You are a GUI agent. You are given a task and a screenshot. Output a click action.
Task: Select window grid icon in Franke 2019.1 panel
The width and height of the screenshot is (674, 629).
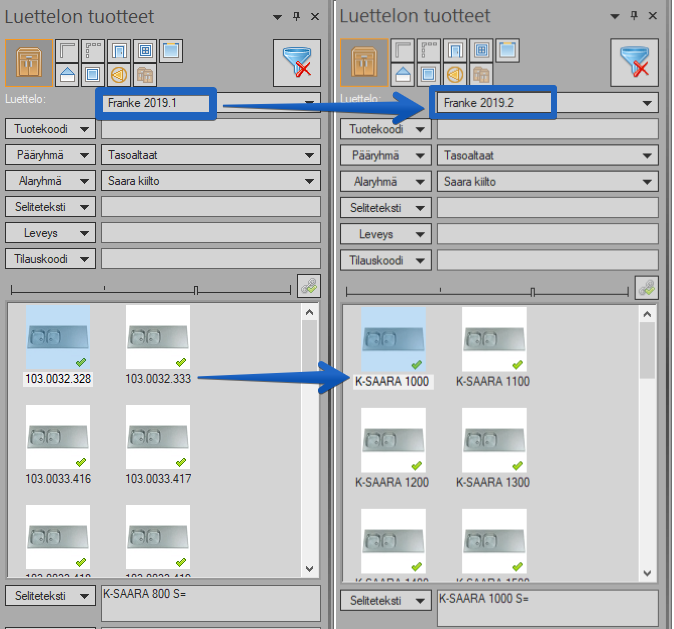pos(145,51)
